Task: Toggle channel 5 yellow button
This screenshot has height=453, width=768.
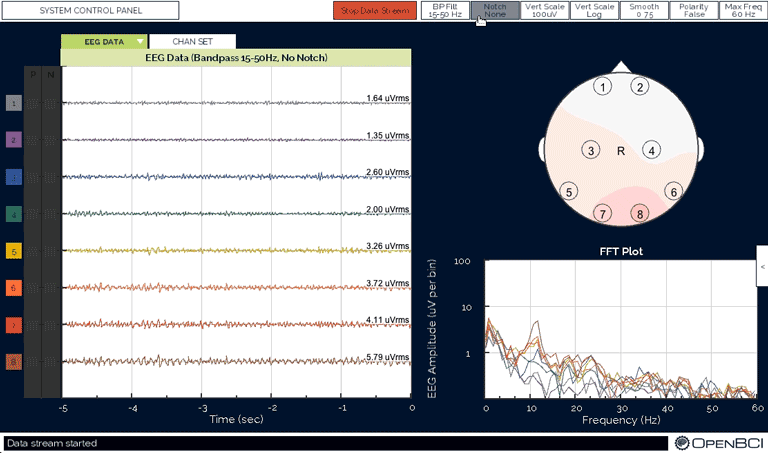Action: click(x=14, y=251)
